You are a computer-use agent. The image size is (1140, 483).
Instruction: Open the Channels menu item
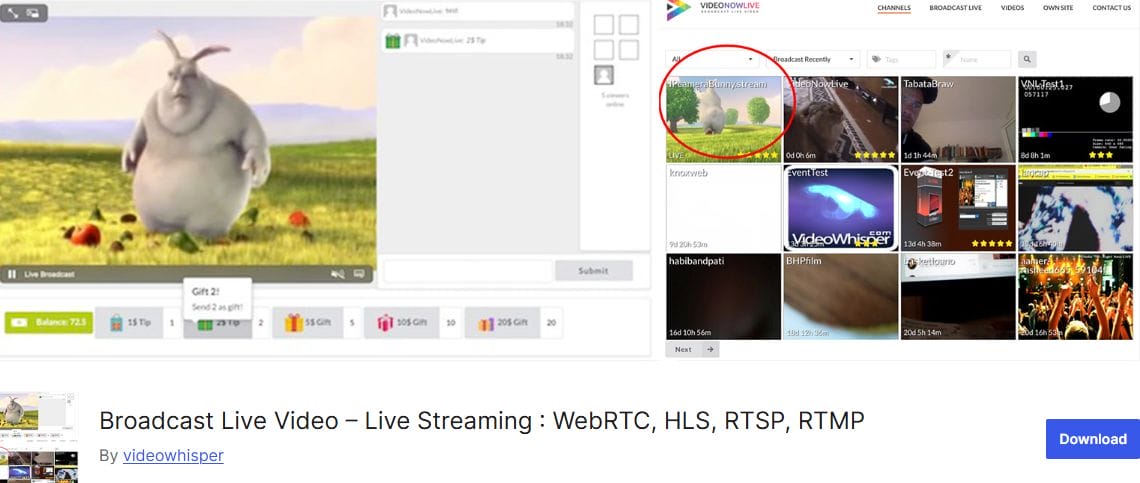894,8
